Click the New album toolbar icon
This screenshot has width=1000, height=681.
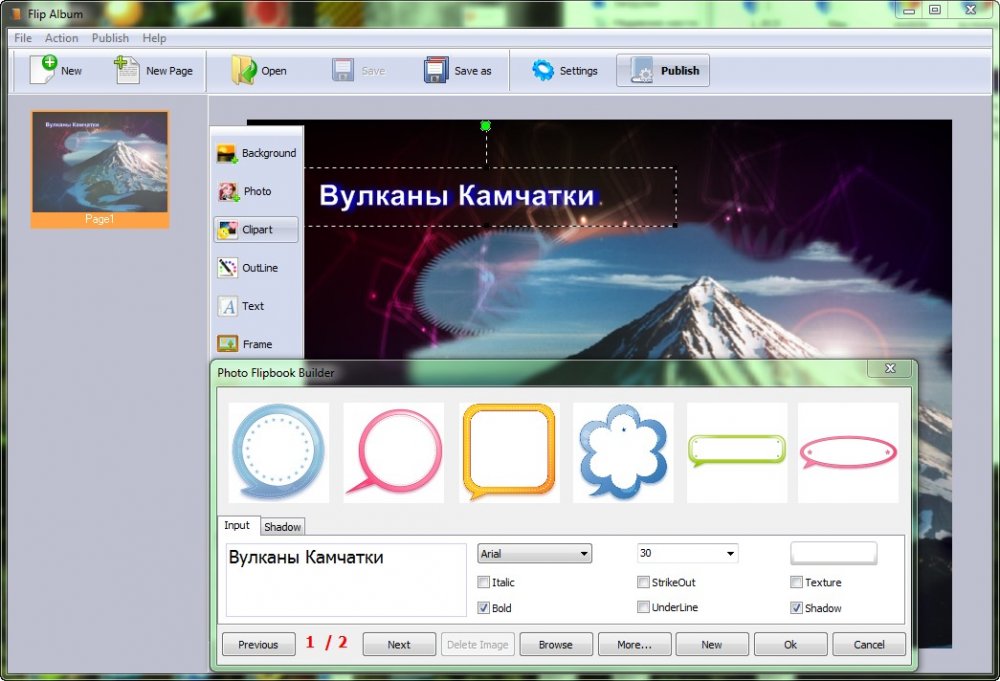pyautogui.click(x=44, y=70)
